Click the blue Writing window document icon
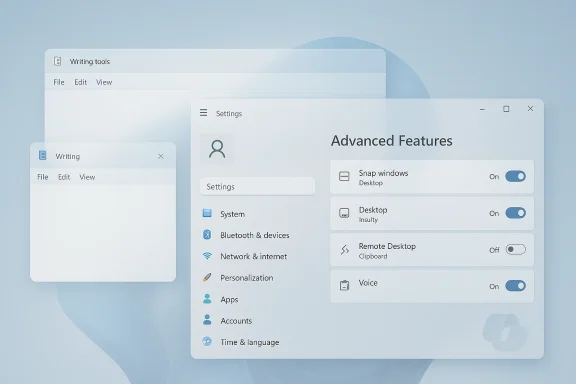Image resolution: width=576 pixels, height=384 pixels. click(x=43, y=155)
